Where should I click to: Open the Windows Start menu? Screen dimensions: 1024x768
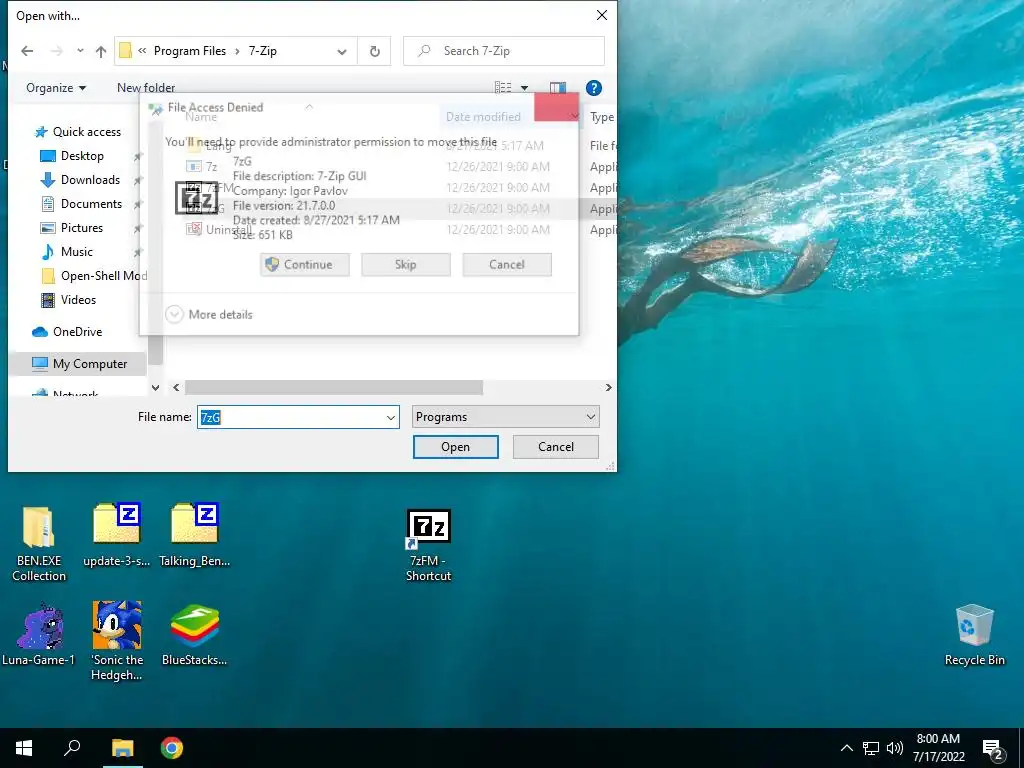coord(24,748)
